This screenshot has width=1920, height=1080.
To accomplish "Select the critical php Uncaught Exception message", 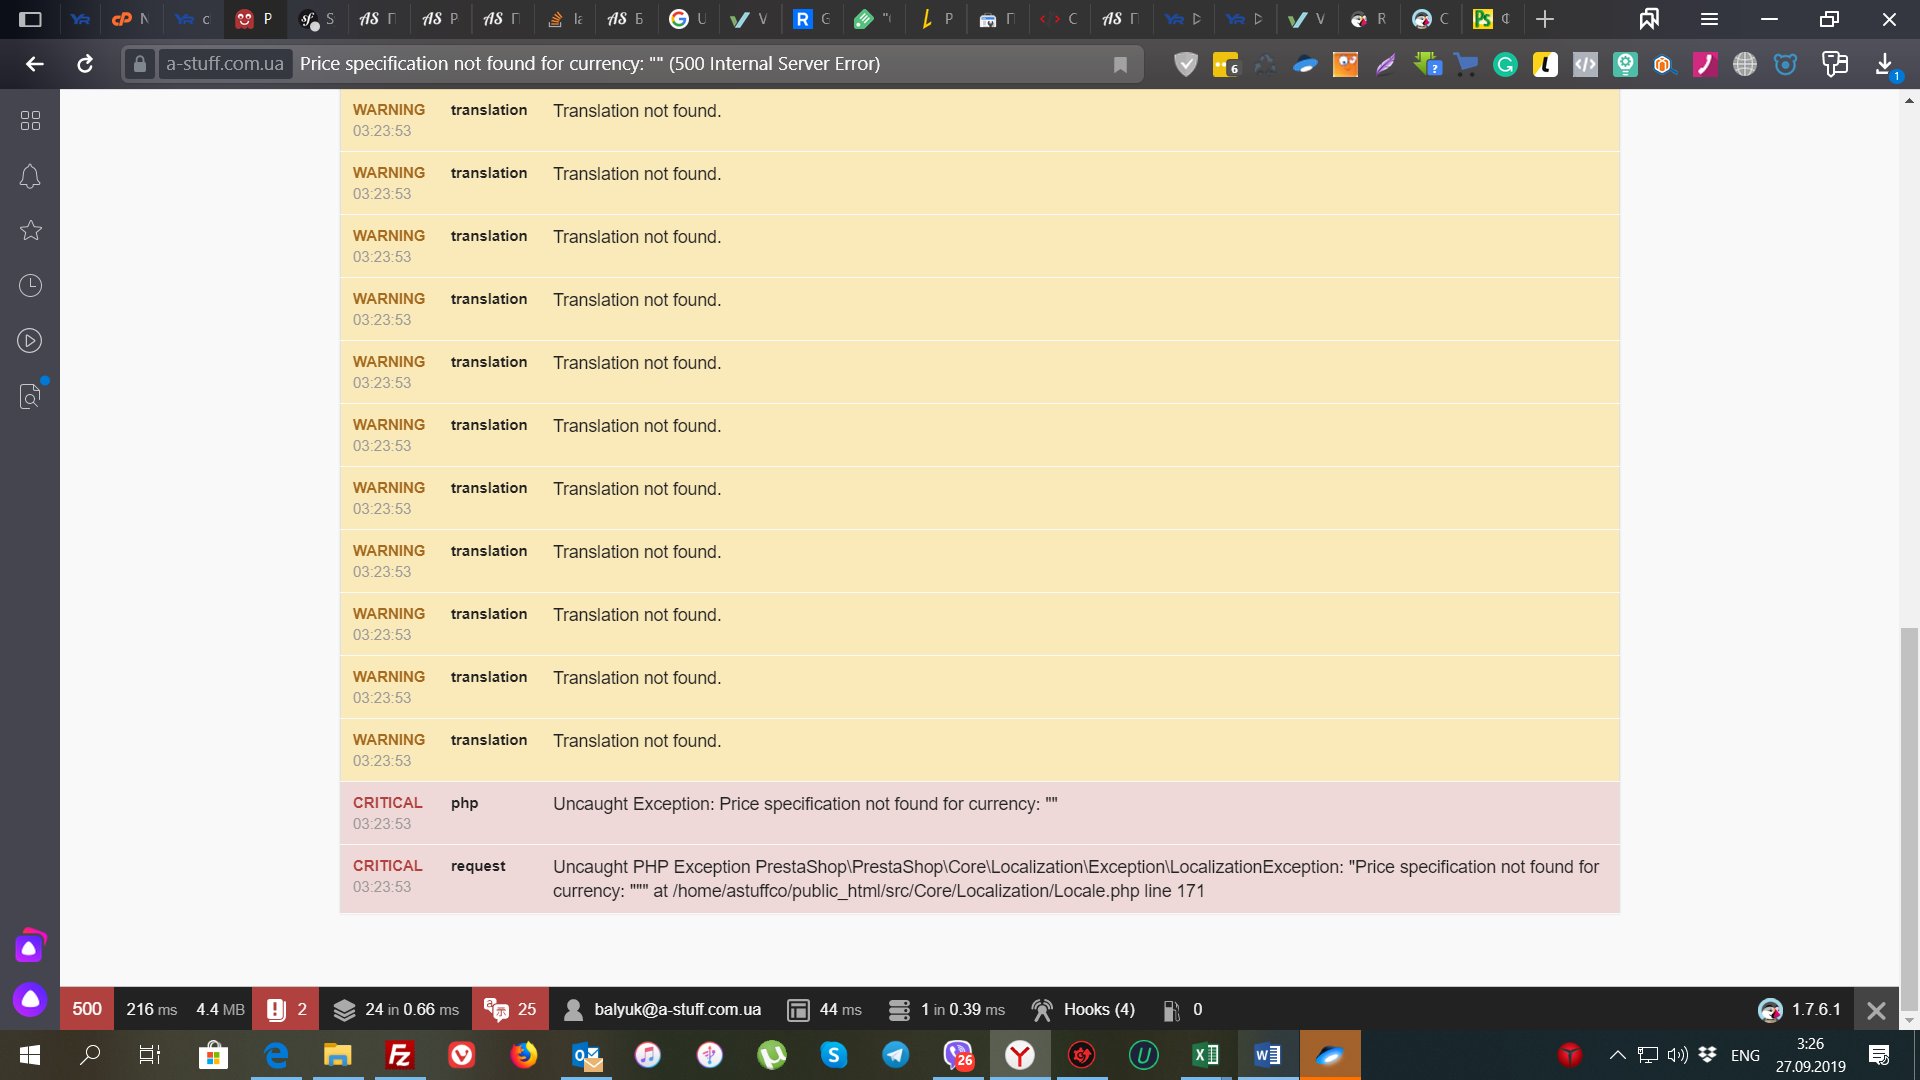I will 805,804.
